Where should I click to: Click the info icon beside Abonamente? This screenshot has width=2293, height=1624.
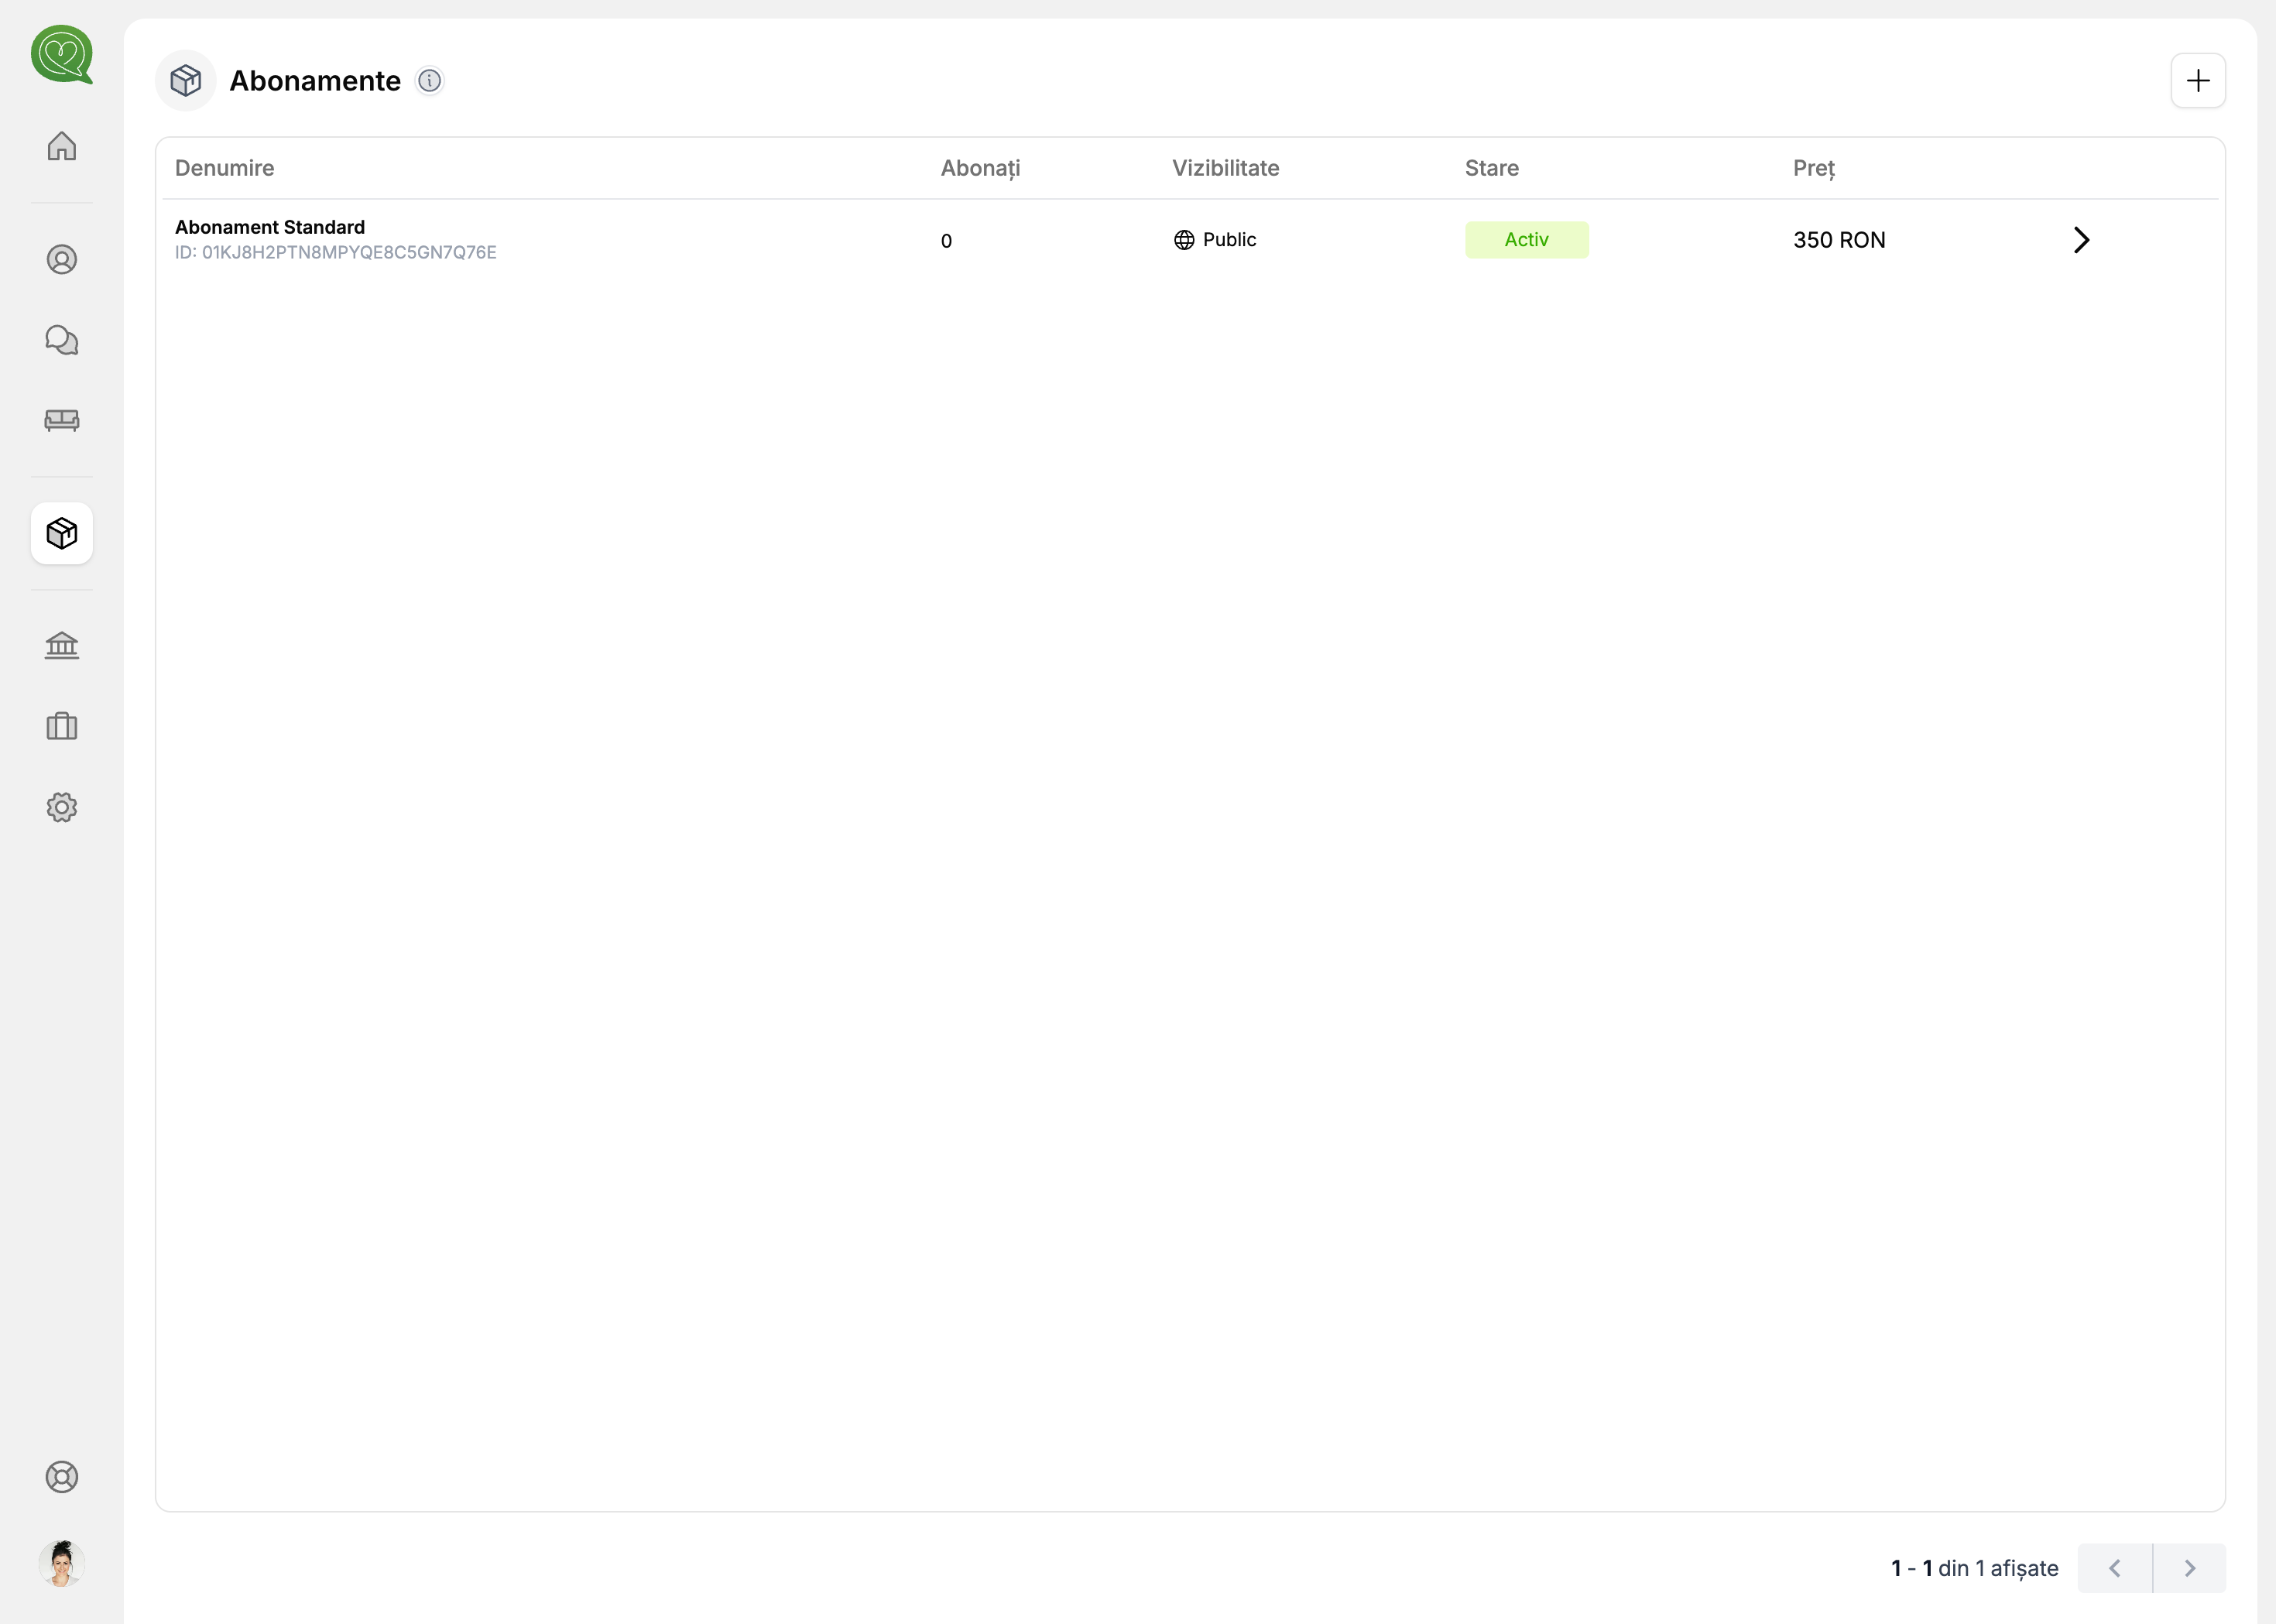click(x=430, y=81)
